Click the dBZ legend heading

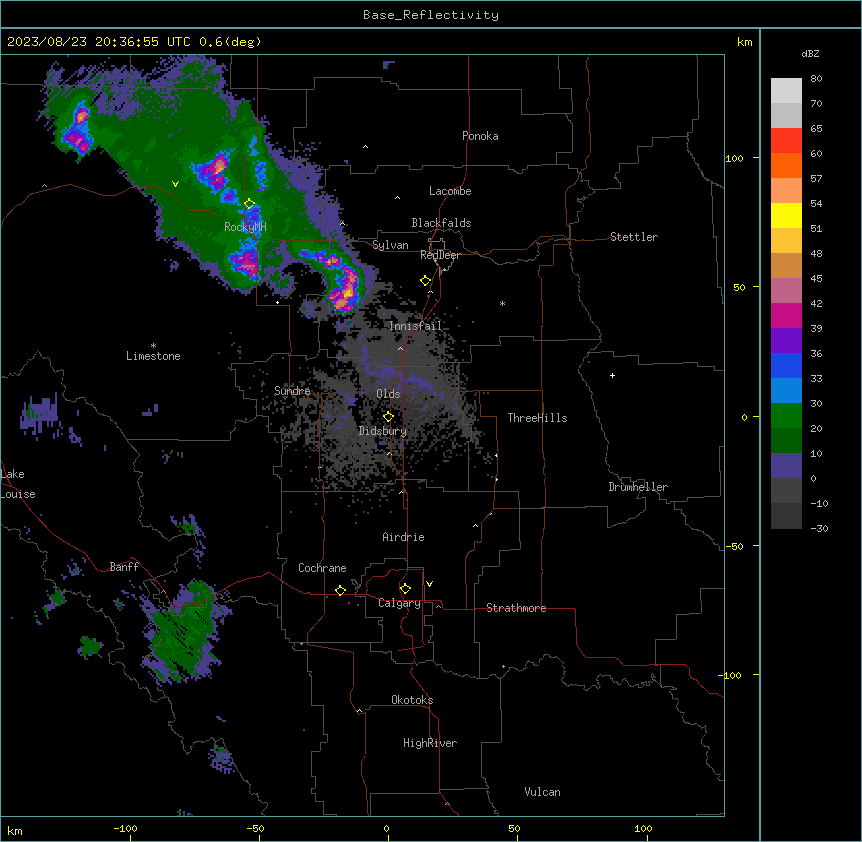pos(810,53)
